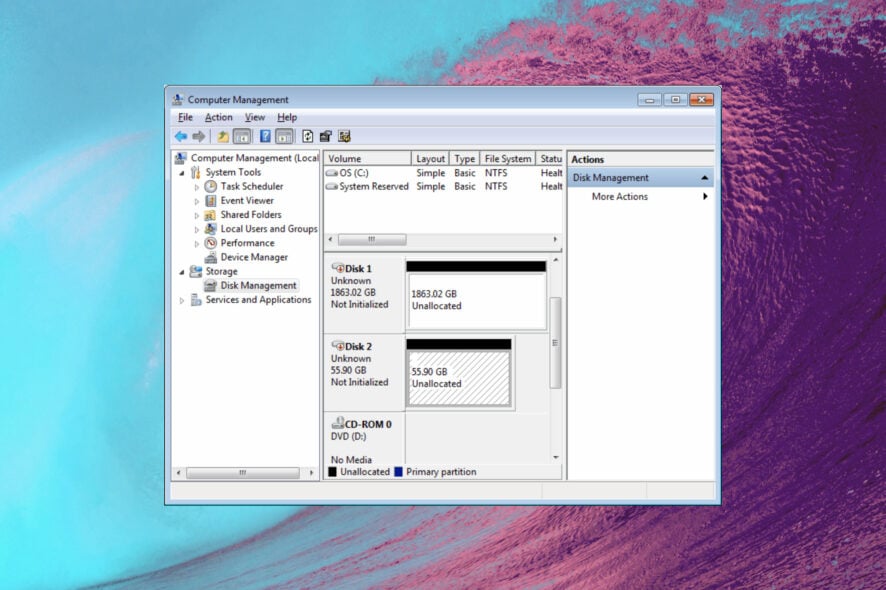Click the Help icon in the toolbar
The width and height of the screenshot is (886, 590).
tap(265, 135)
